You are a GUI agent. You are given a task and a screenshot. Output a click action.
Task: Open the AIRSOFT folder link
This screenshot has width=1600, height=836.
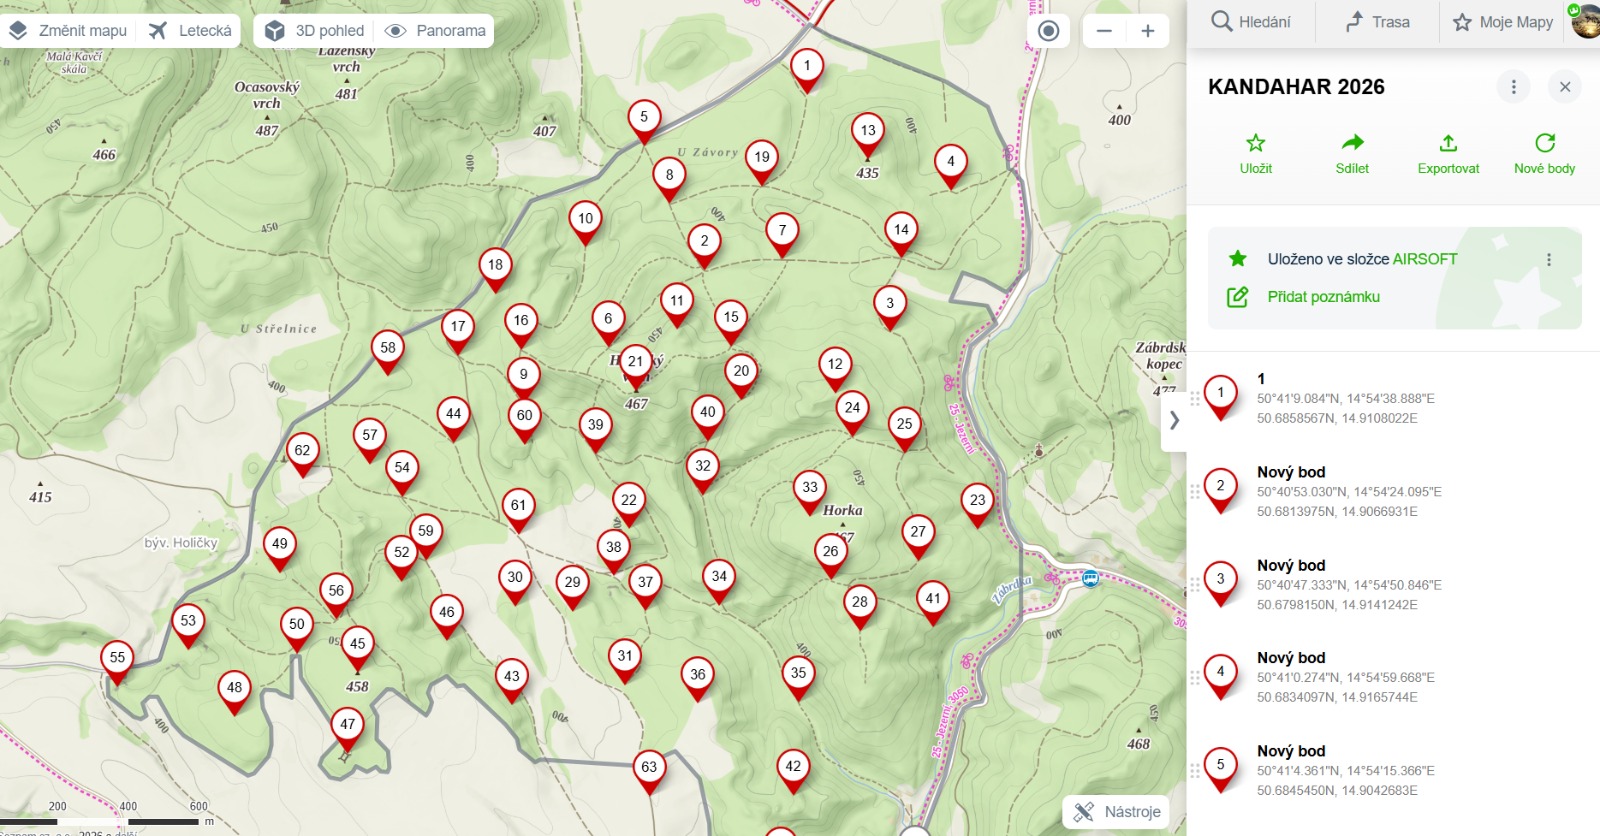point(1424,259)
